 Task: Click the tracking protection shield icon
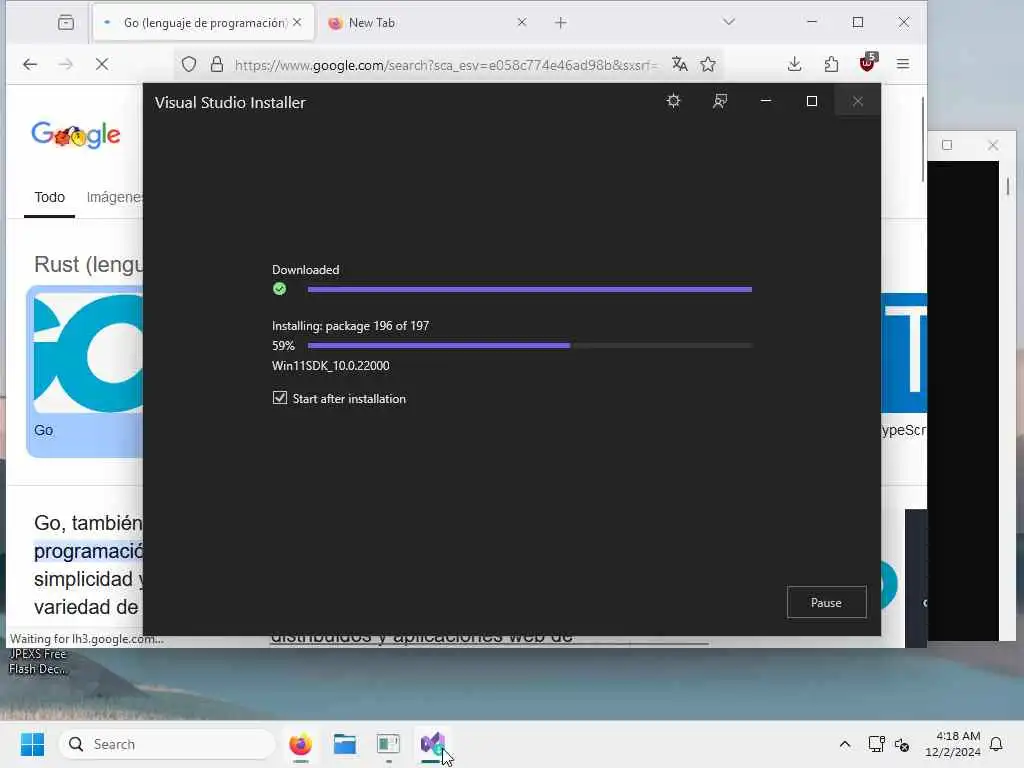tap(189, 64)
